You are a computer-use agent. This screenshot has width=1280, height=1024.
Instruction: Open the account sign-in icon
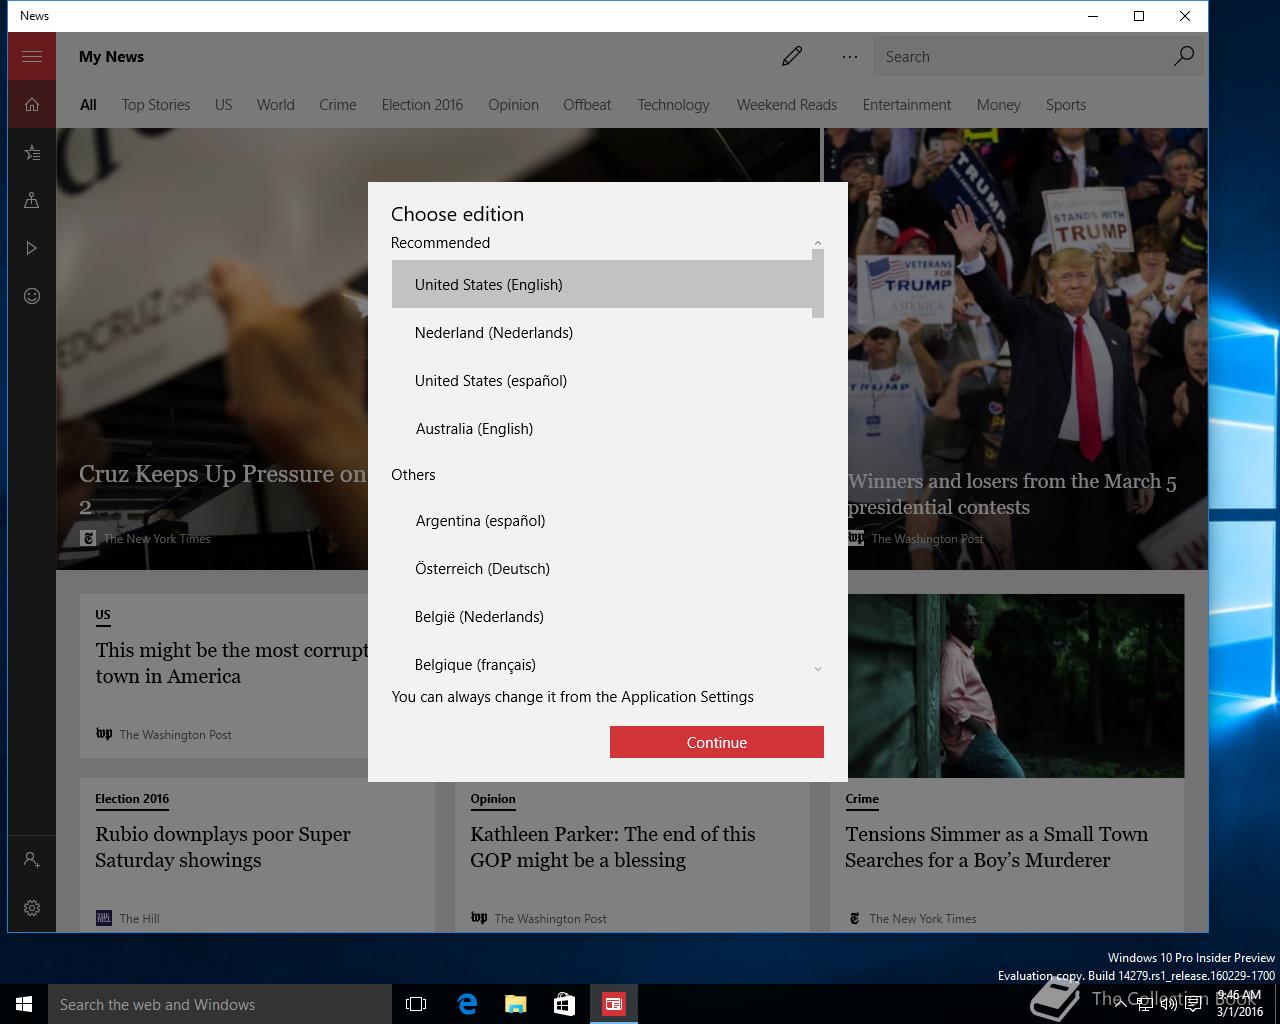(32, 860)
